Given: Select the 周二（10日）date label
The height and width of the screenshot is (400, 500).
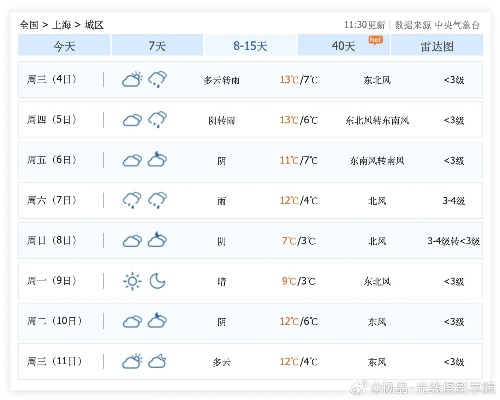Looking at the screenshot, I should pos(54,321).
